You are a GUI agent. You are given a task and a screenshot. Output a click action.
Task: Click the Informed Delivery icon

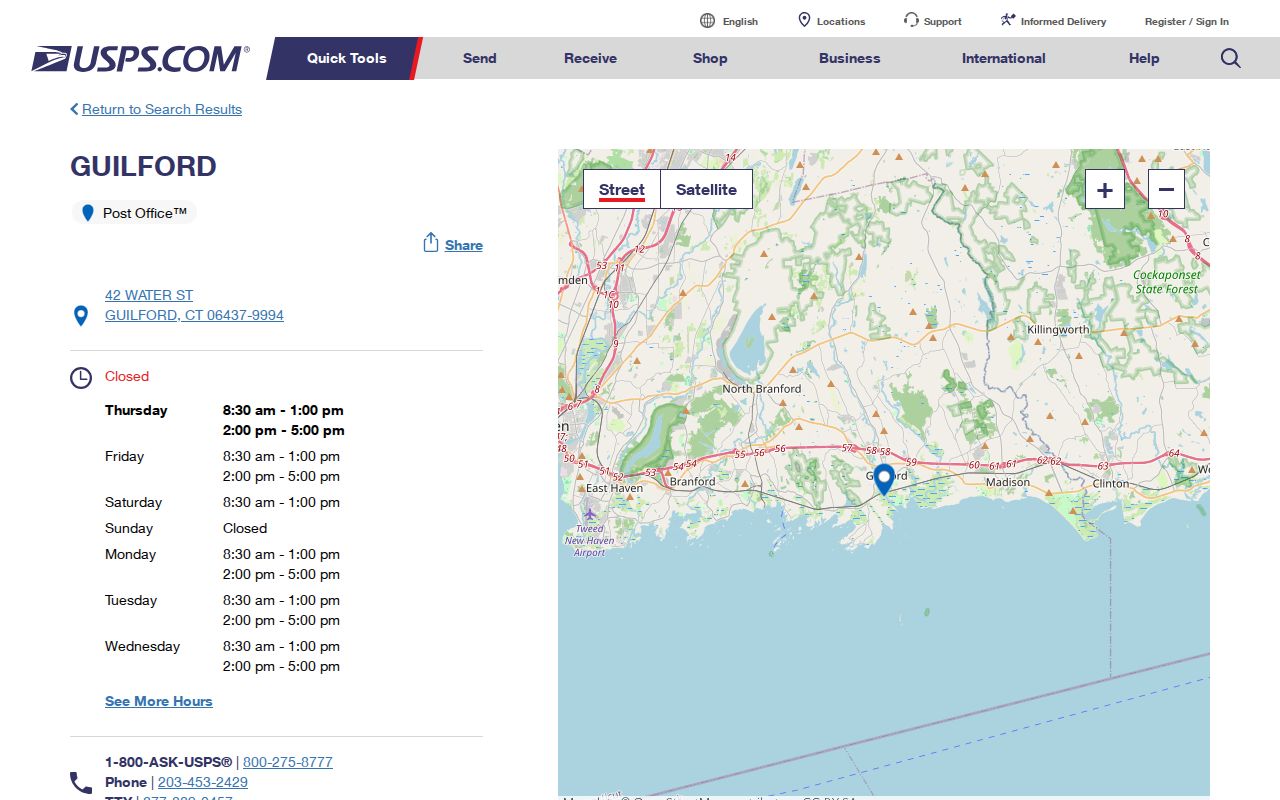1008,20
